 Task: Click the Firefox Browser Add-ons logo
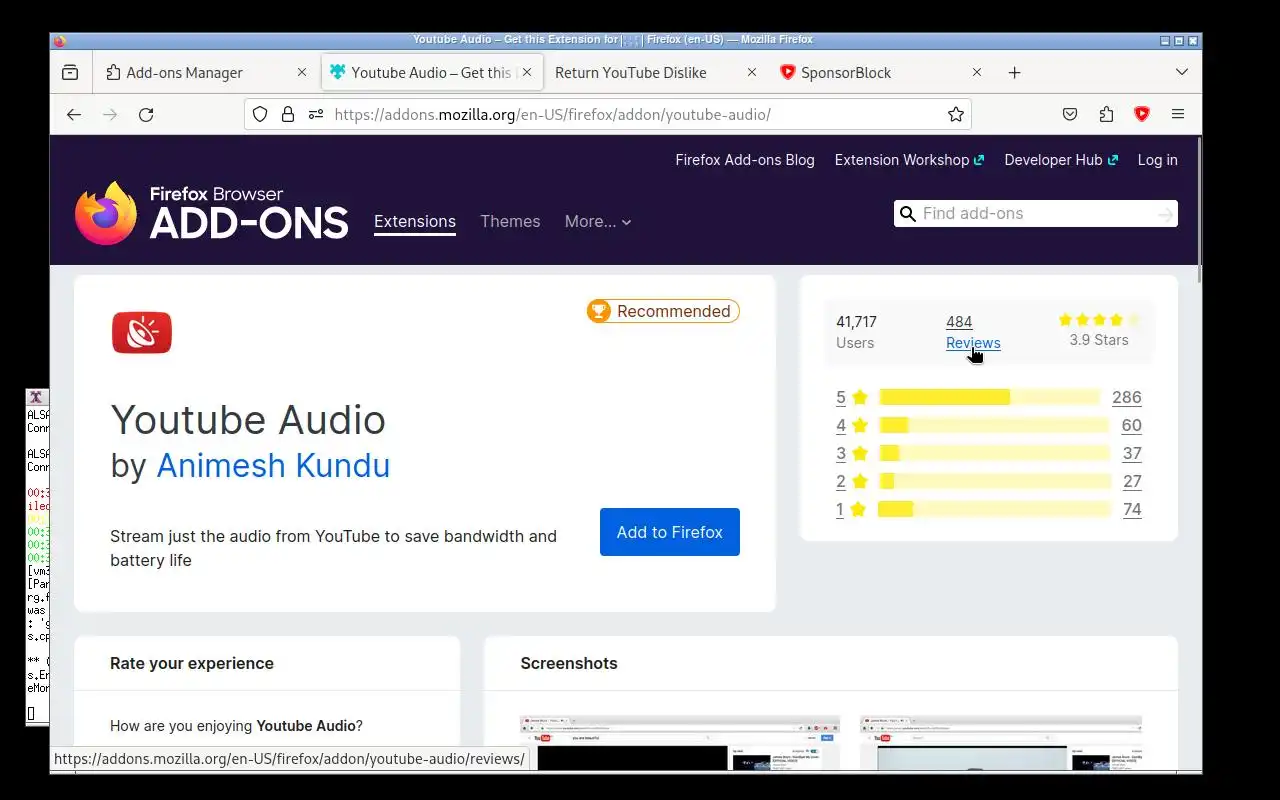[211, 213]
